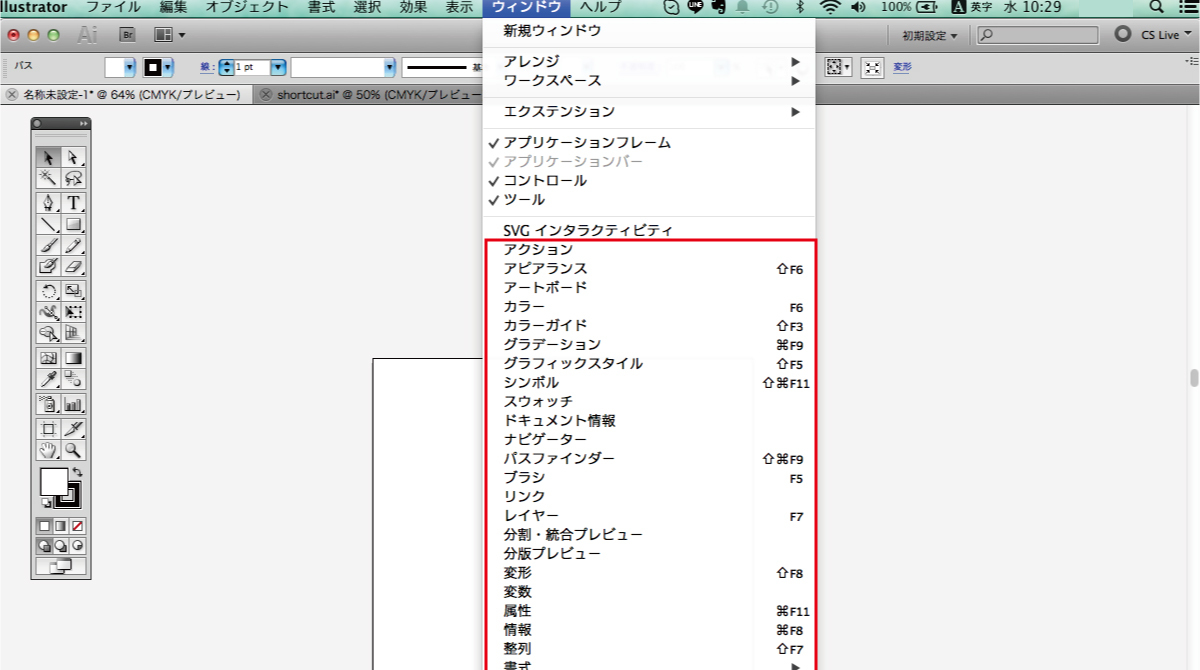
Task: Set fill mode to Gradient in toolbox
Action: point(61,525)
